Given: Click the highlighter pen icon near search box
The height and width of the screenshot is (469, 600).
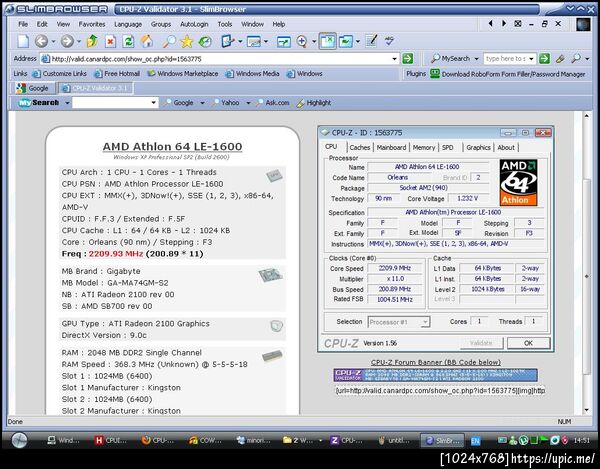Looking at the screenshot, I should 560,59.
